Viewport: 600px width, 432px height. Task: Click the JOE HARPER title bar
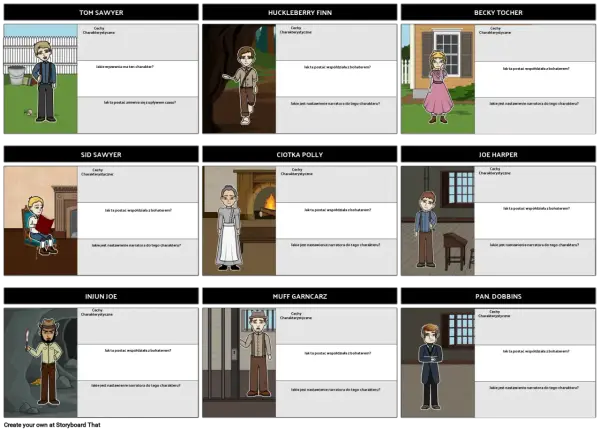[498, 154]
